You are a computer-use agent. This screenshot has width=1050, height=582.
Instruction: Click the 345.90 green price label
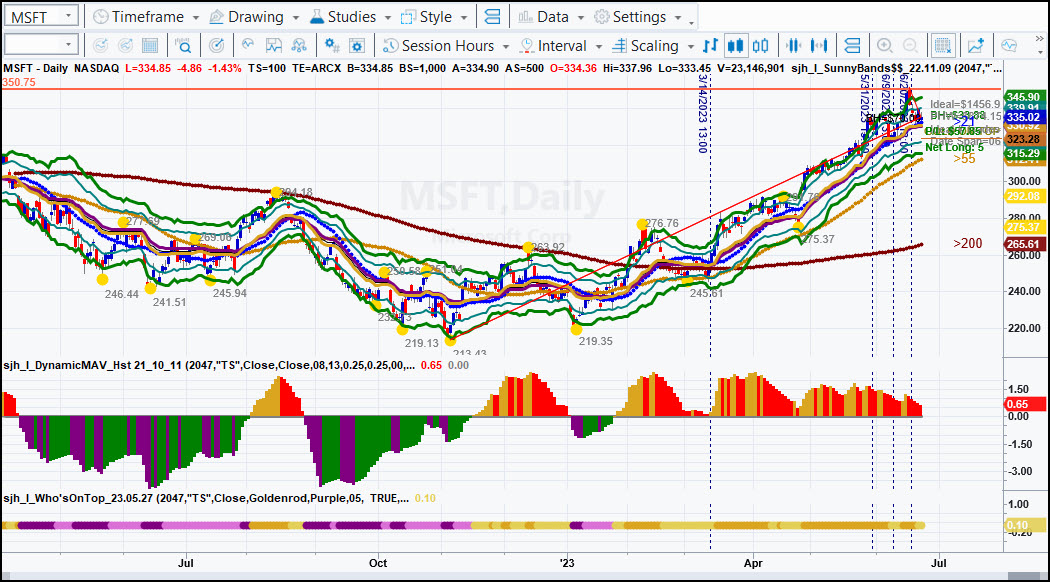[1023, 97]
